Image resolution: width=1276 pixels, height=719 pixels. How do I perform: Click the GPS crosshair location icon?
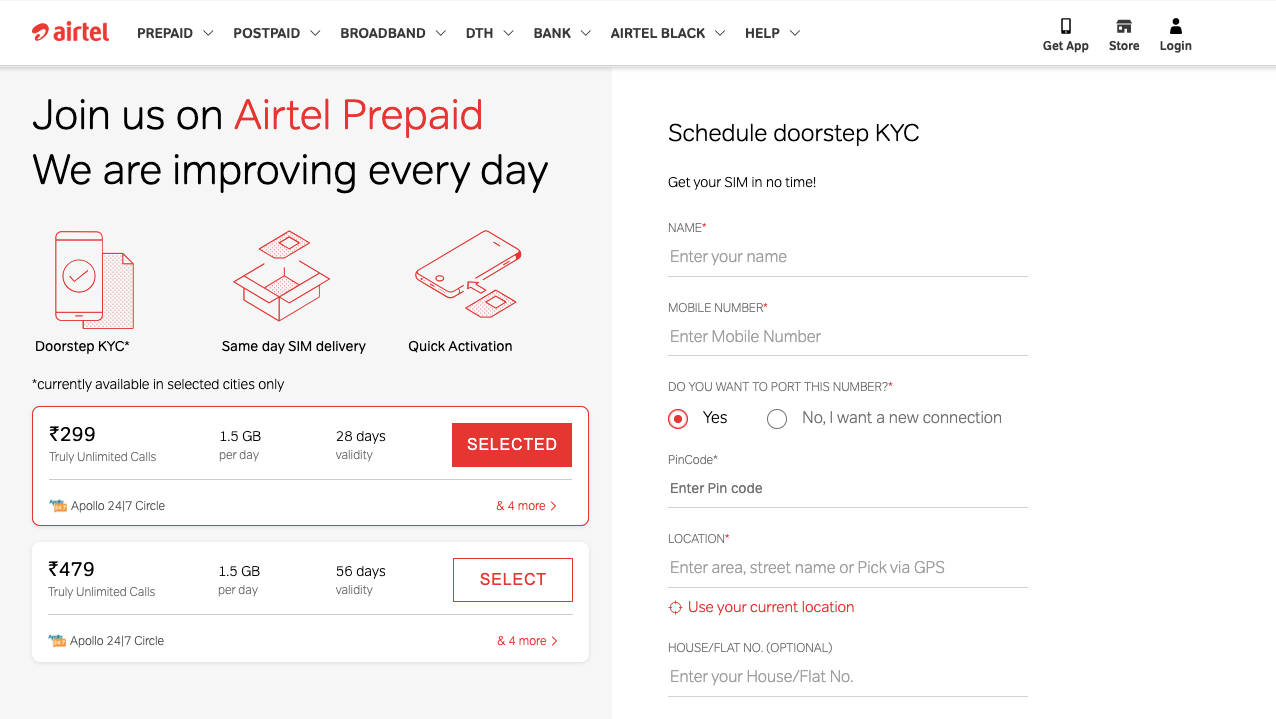pos(675,607)
